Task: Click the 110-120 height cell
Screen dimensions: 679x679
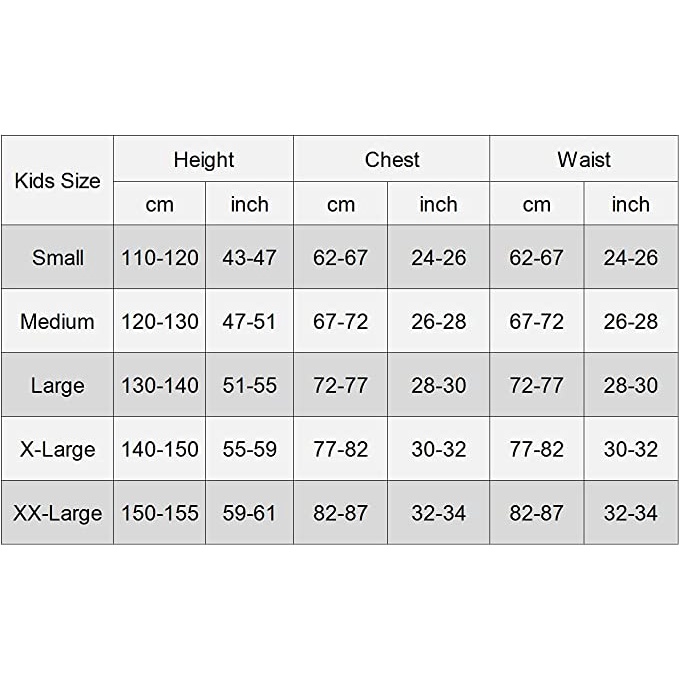Action: click(x=160, y=258)
